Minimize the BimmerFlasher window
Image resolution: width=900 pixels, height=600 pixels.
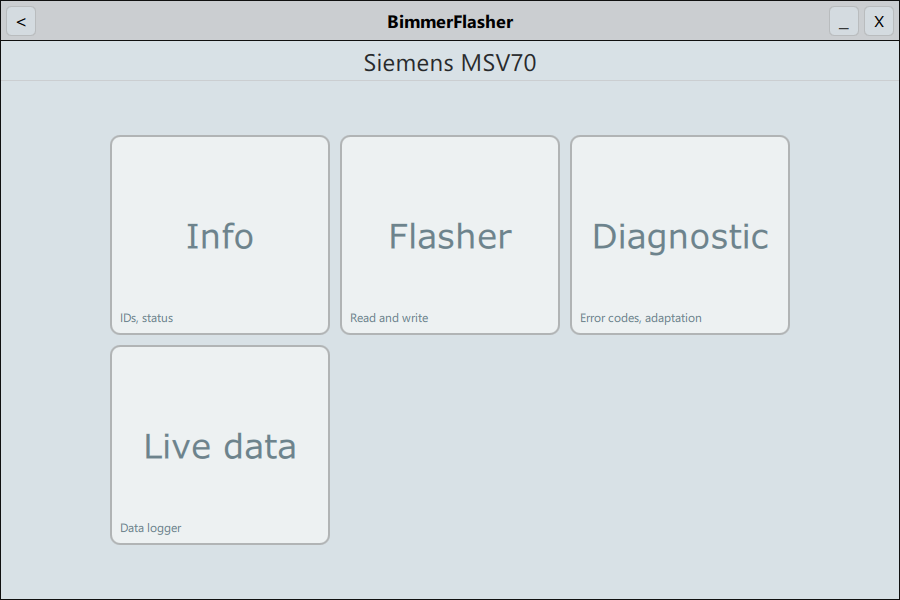click(x=843, y=21)
